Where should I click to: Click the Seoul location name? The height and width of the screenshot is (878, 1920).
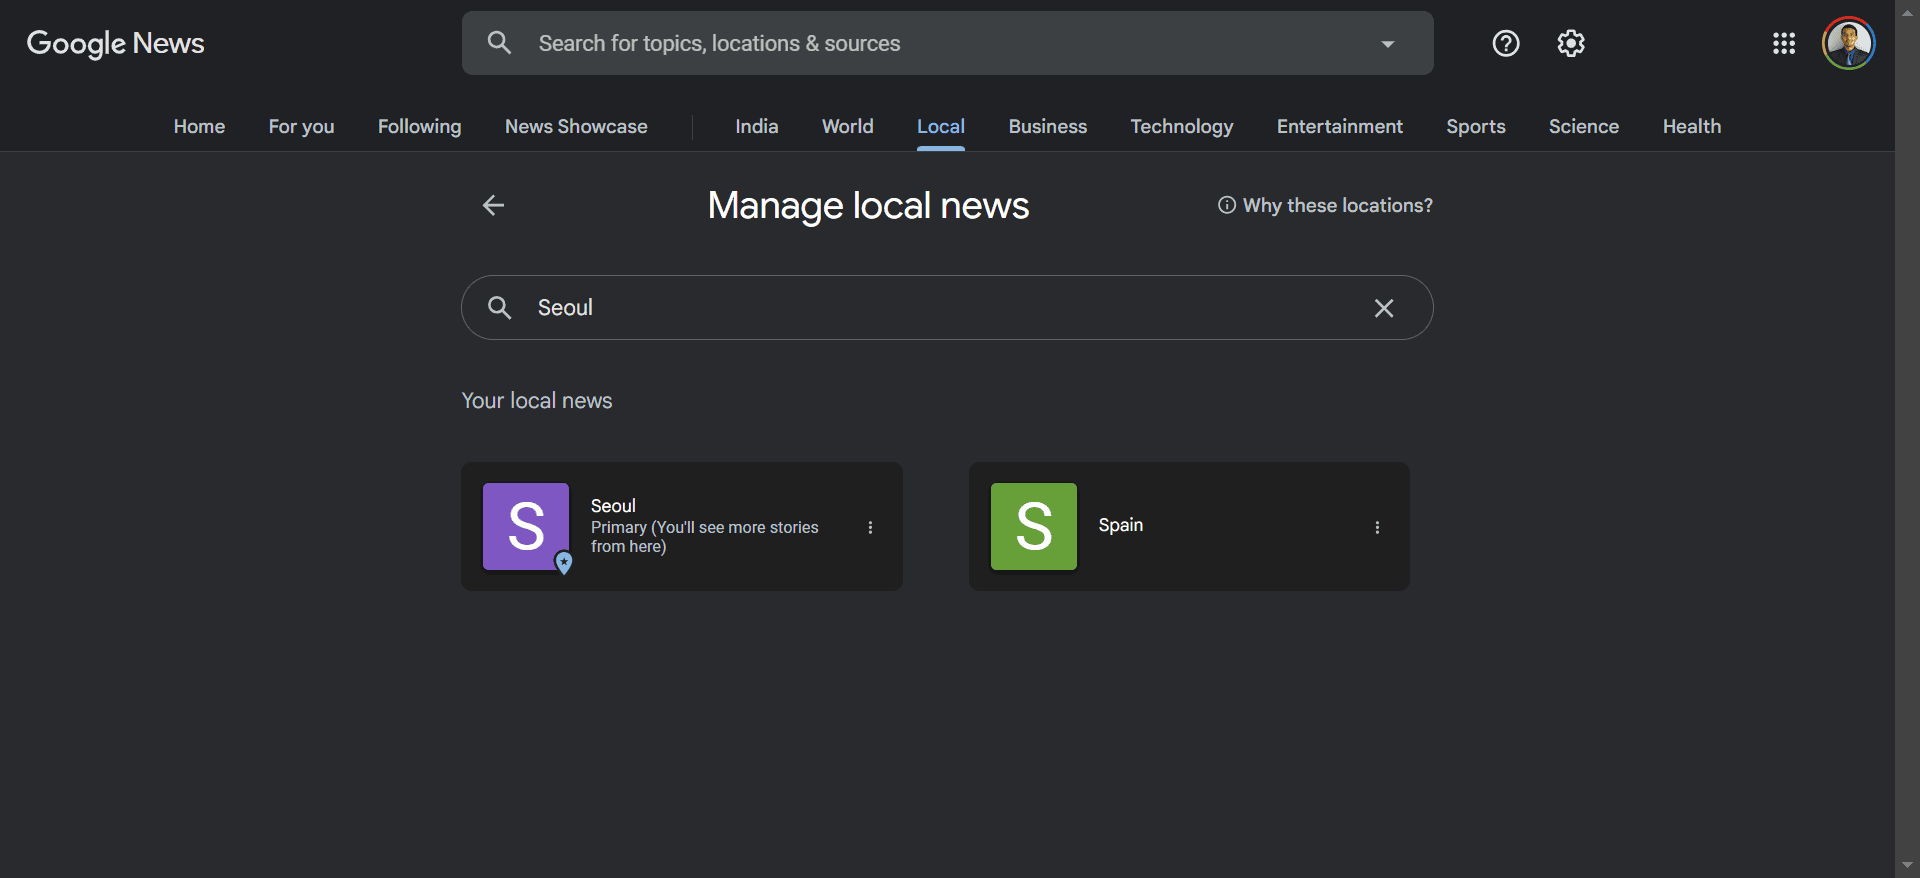[x=613, y=505]
